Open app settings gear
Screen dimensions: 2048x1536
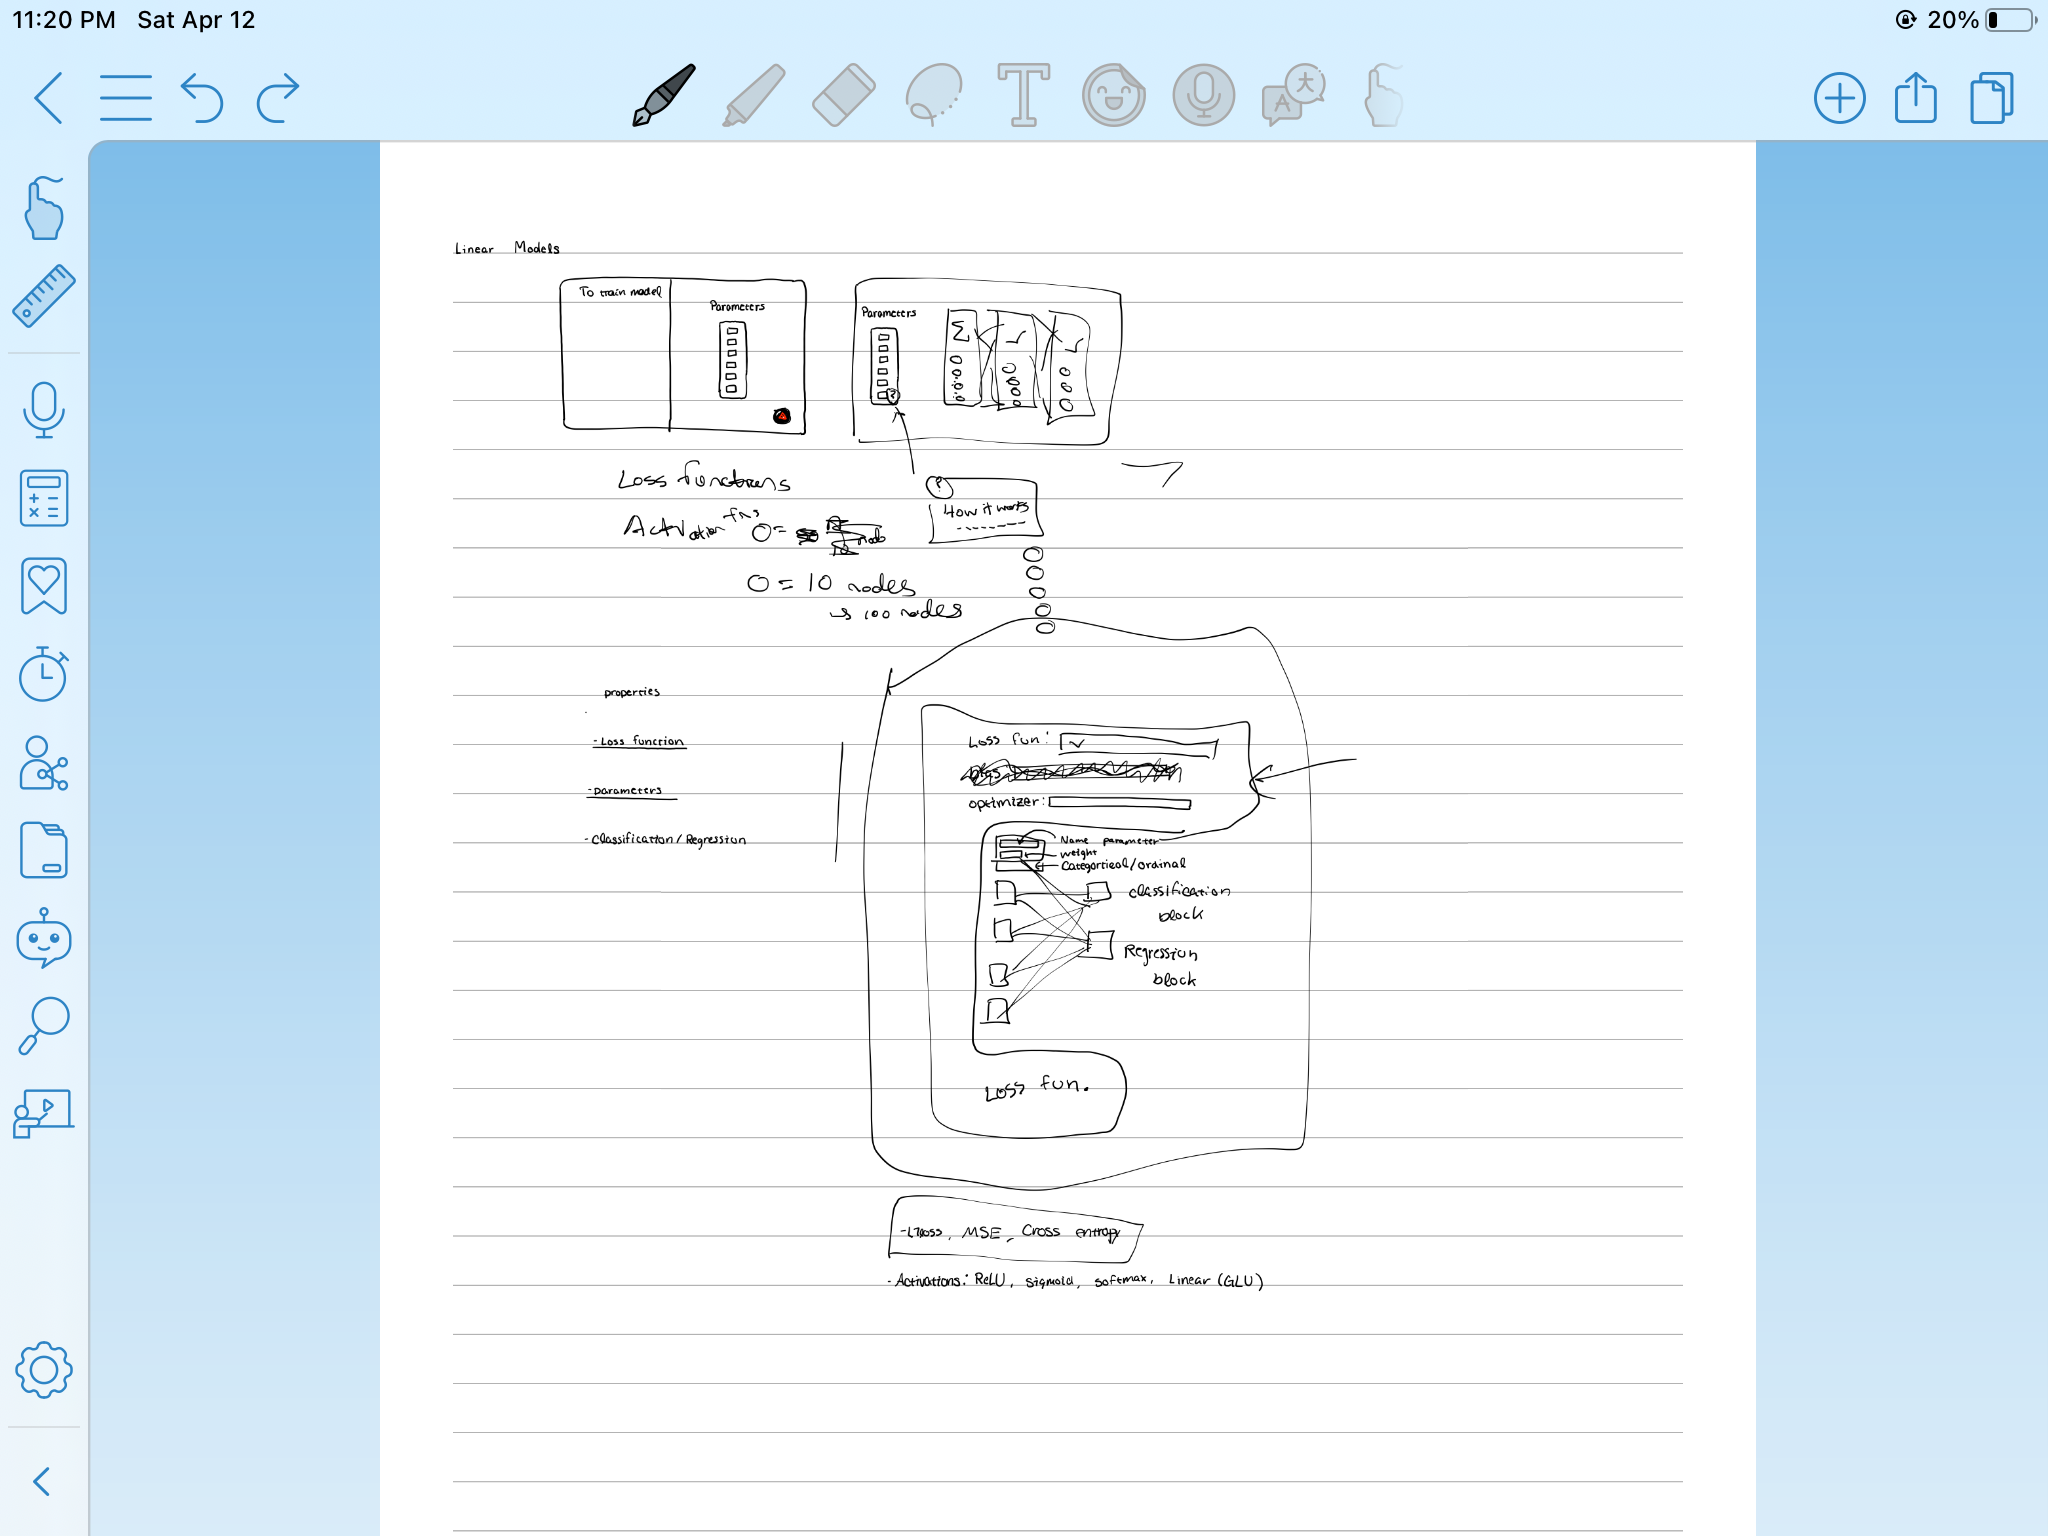click(x=44, y=1370)
